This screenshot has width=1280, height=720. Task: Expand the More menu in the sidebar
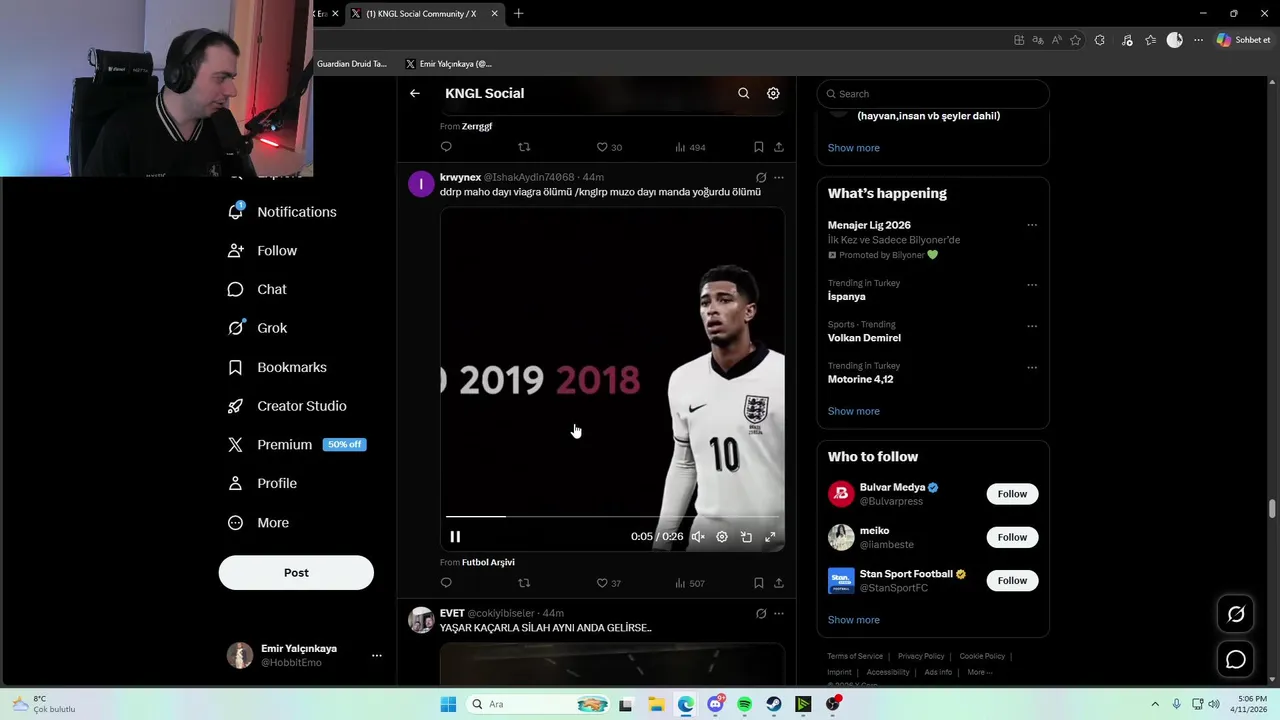[x=258, y=523]
